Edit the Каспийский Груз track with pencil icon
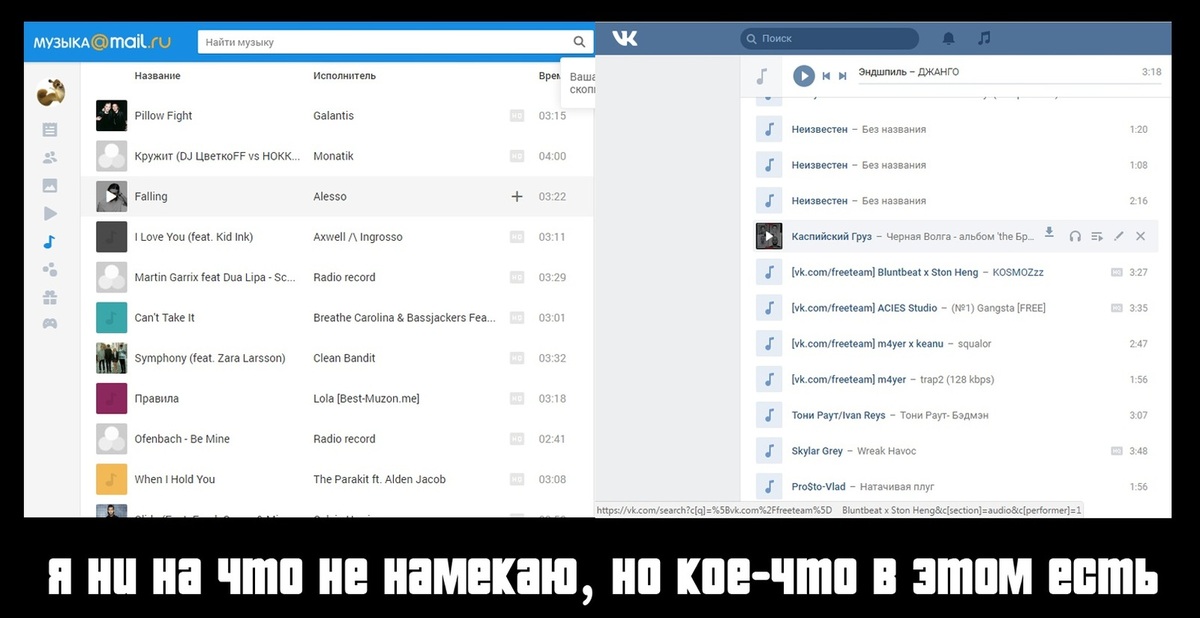Viewport: 1200px width, 618px height. (x=1119, y=236)
